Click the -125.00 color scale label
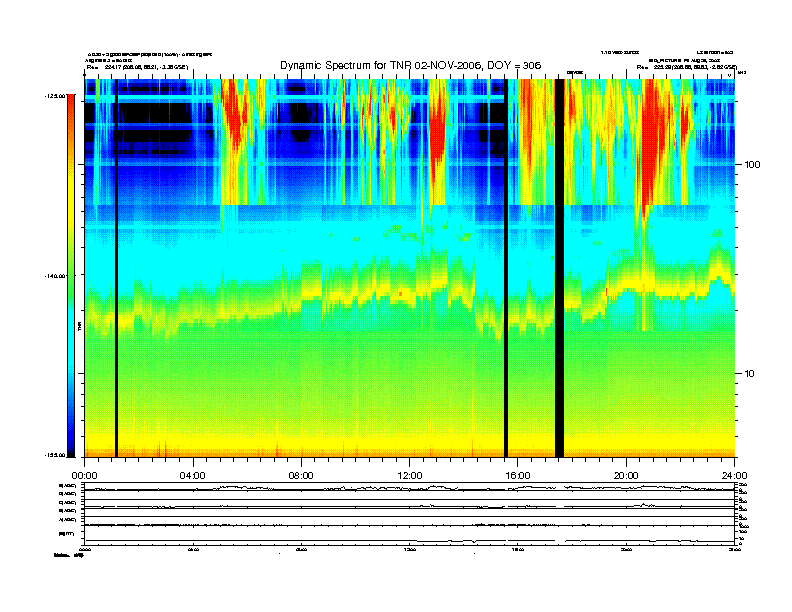 55,95
